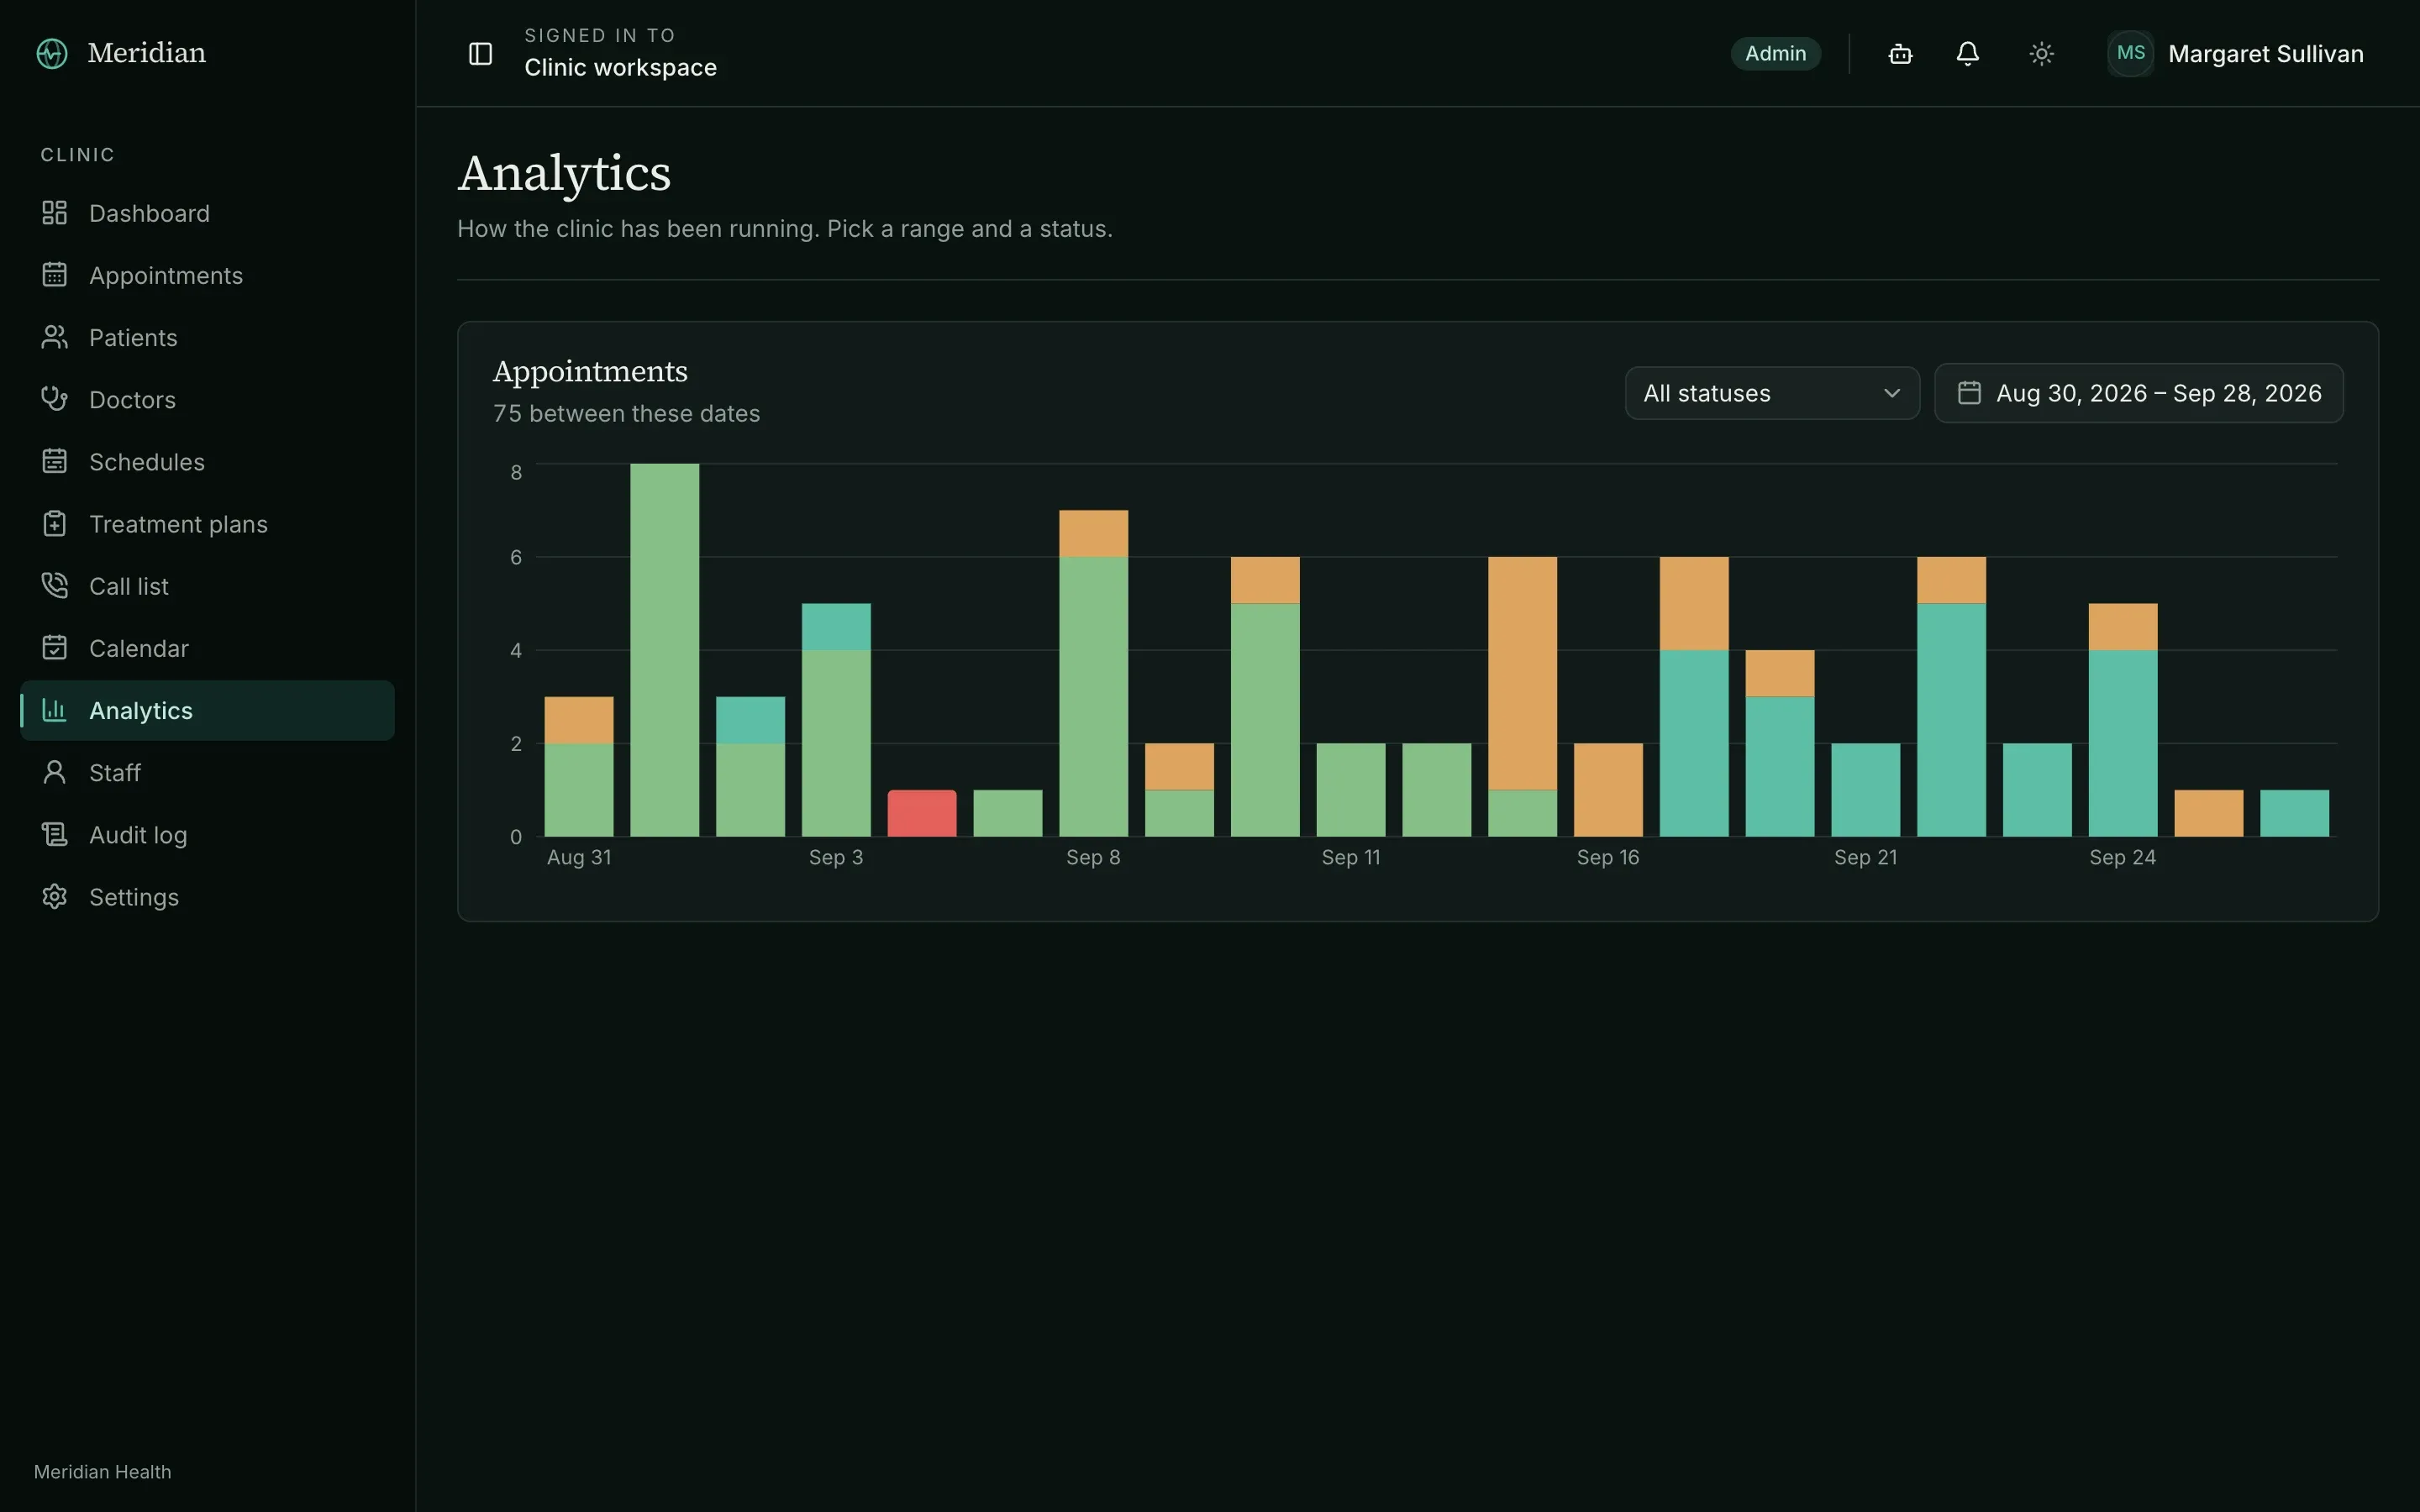The image size is (2420, 1512).
Task: Click the Sep 8 axis label
Action: coord(1093,857)
